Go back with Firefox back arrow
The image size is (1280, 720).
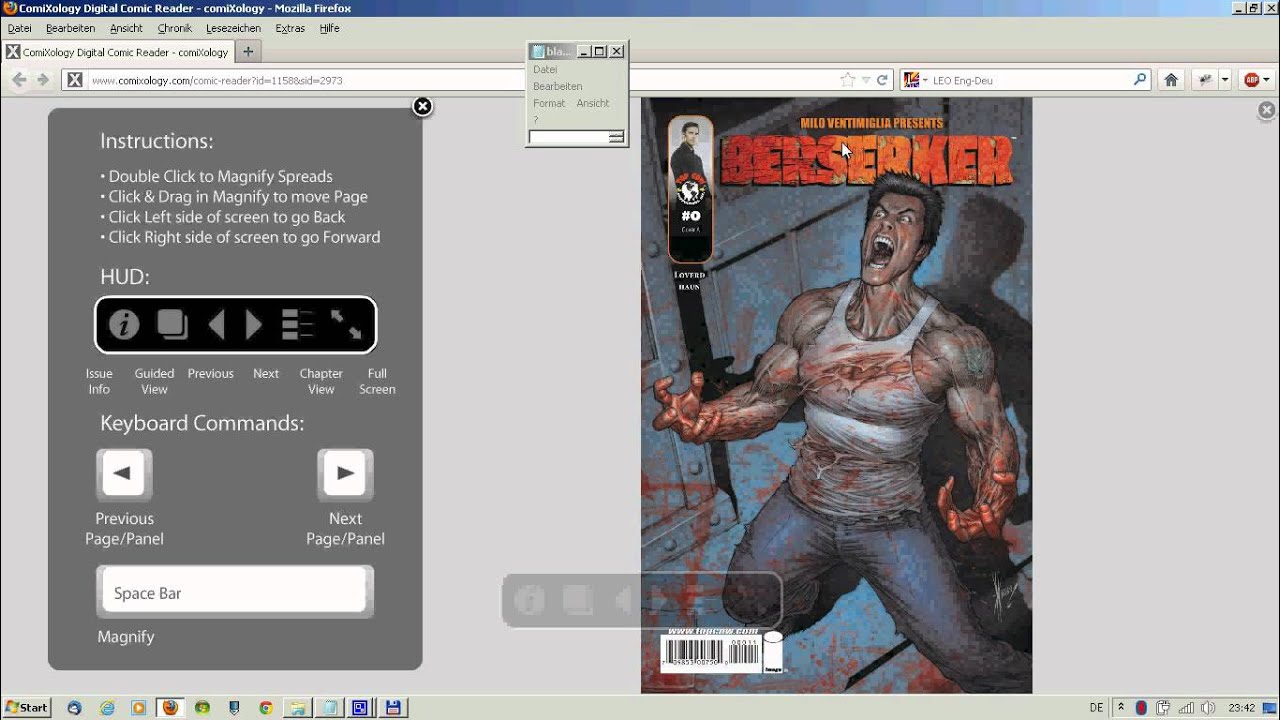(x=19, y=80)
